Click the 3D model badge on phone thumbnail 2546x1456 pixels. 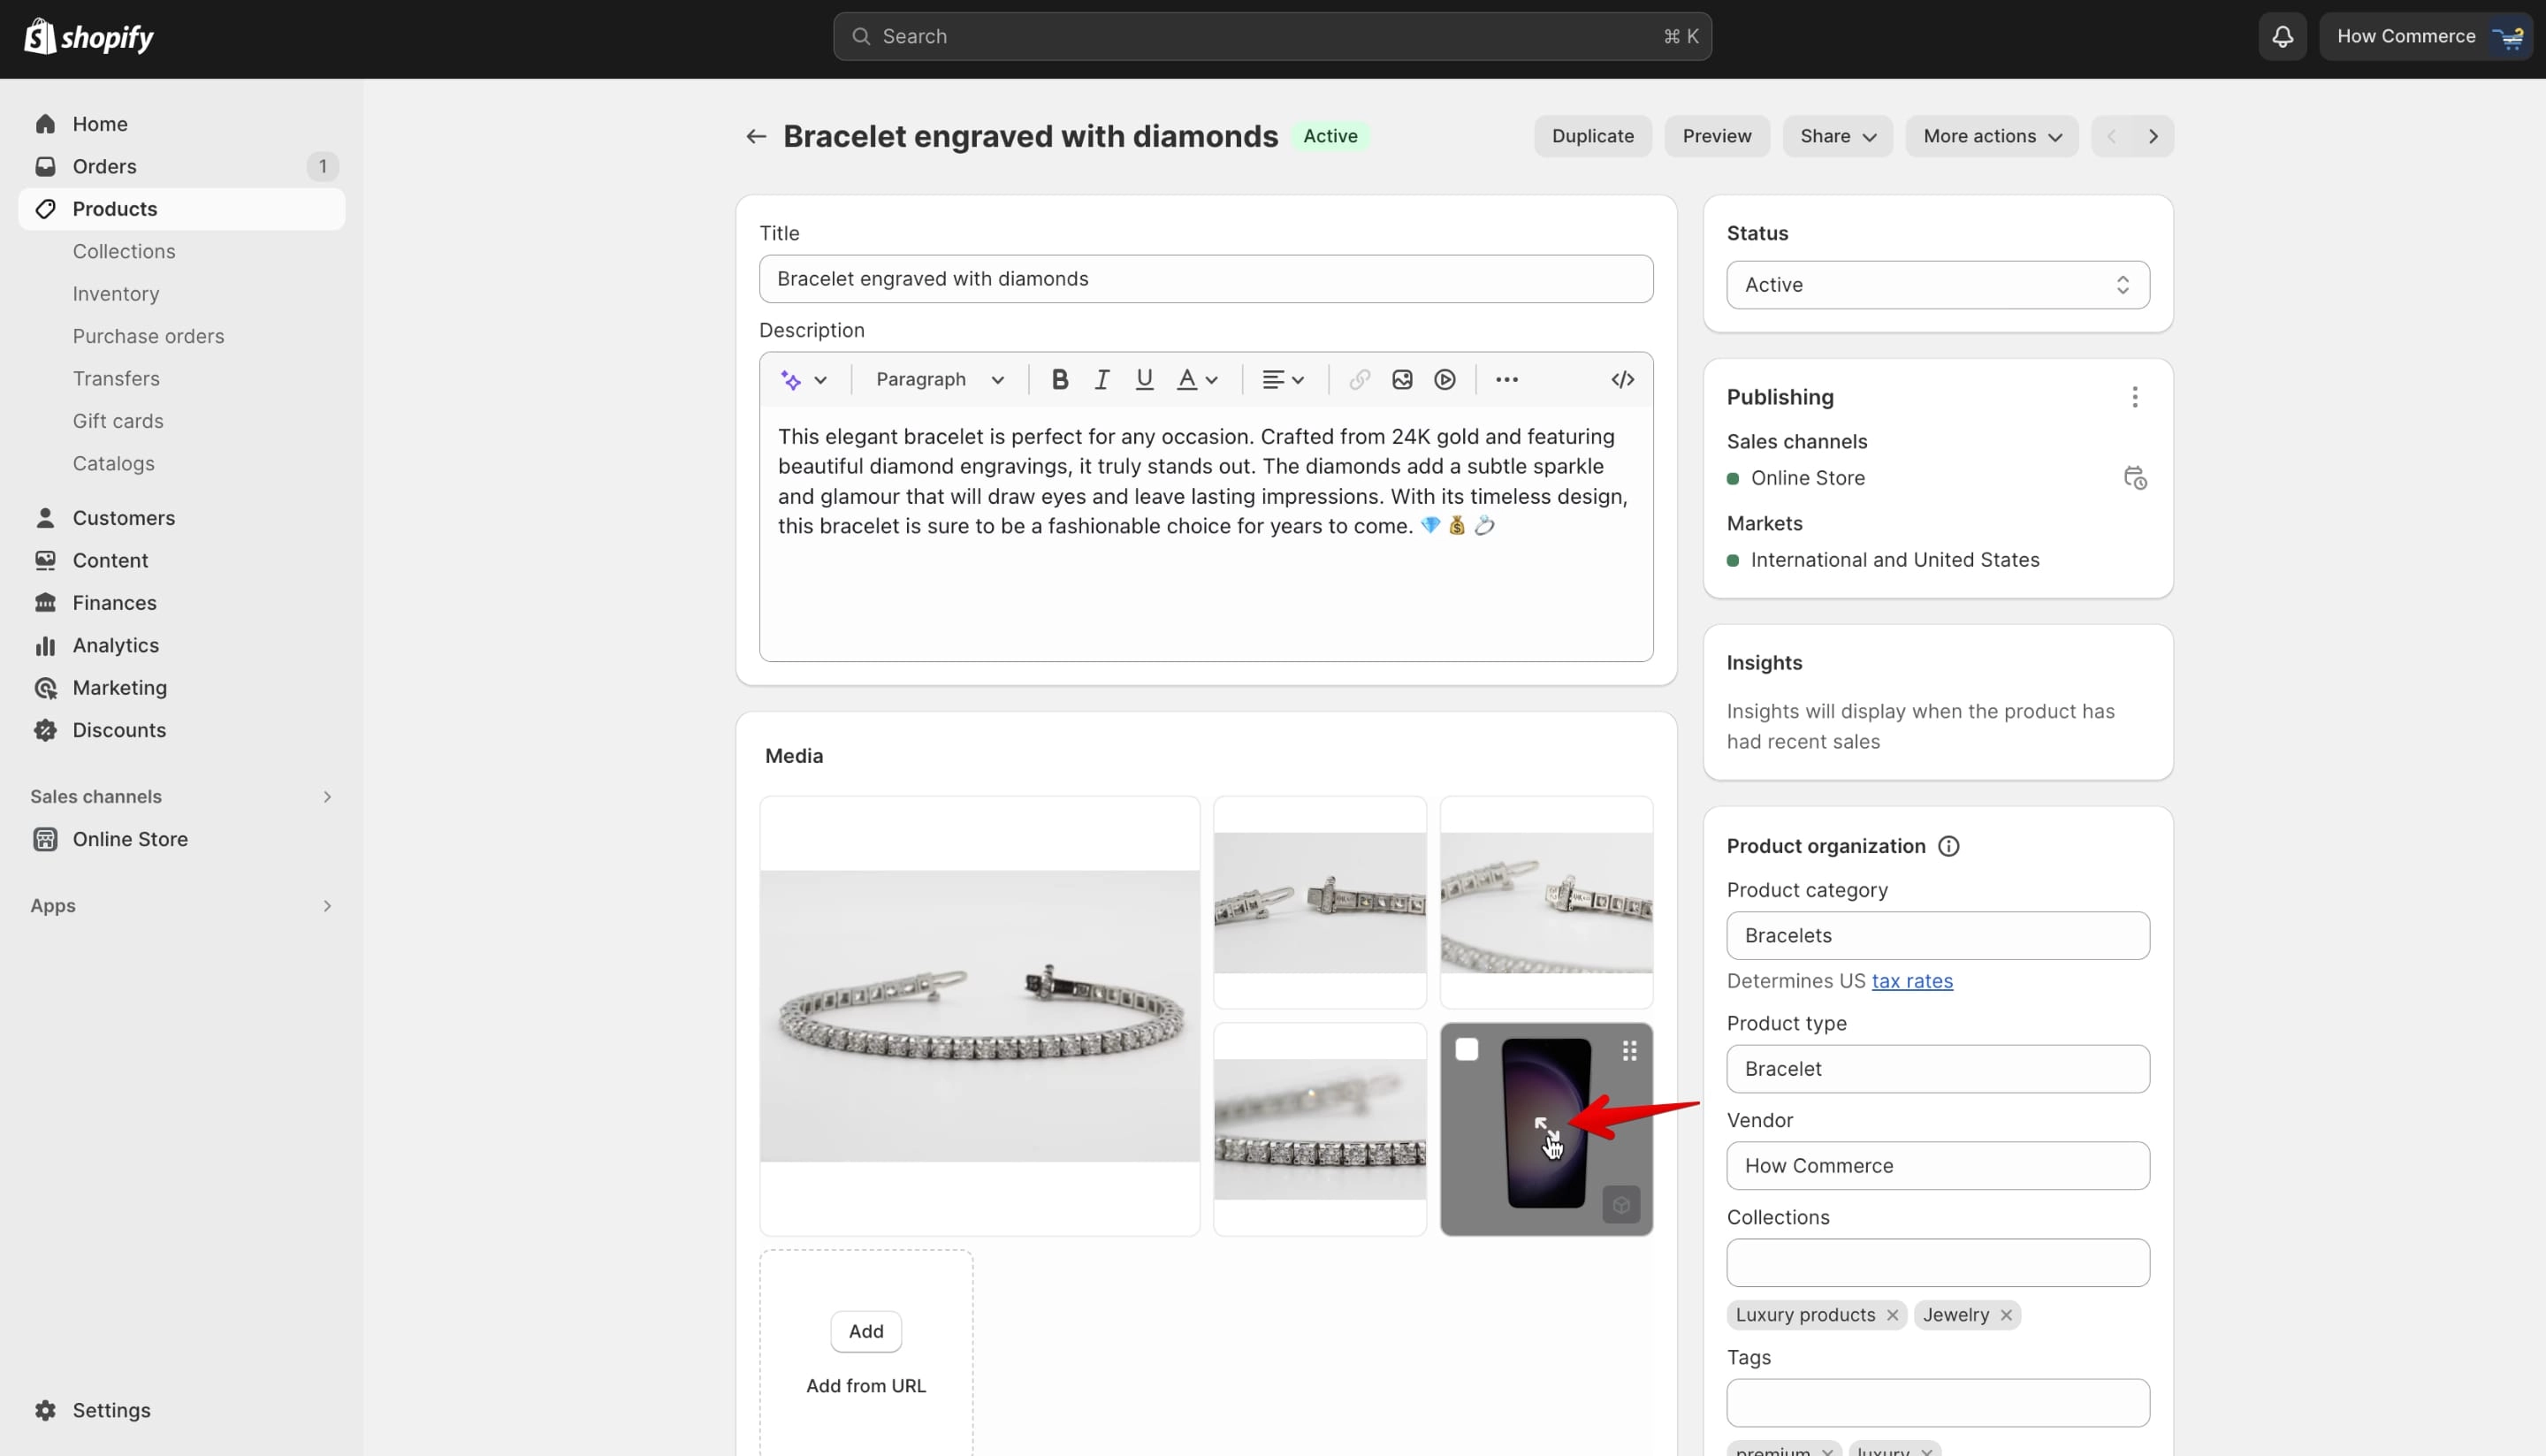click(x=1621, y=1205)
